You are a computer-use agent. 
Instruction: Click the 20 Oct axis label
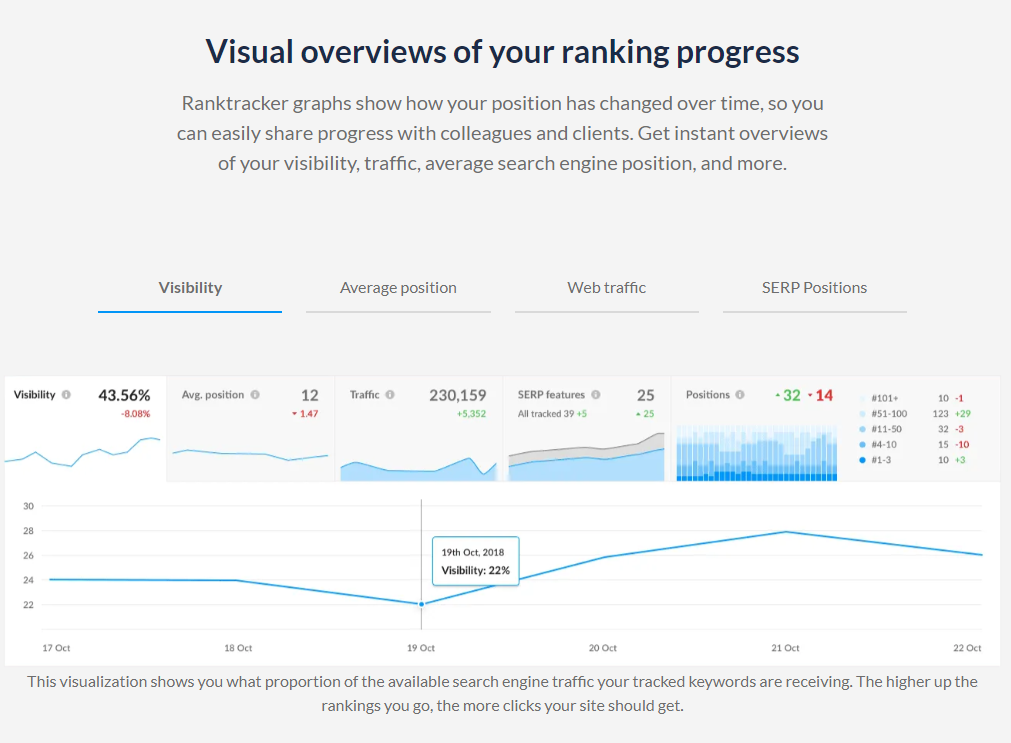pos(603,648)
